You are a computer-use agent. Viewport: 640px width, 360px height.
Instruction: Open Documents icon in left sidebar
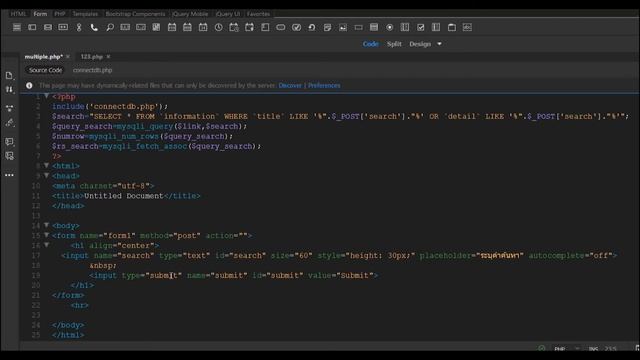pyautogui.click(x=9, y=76)
